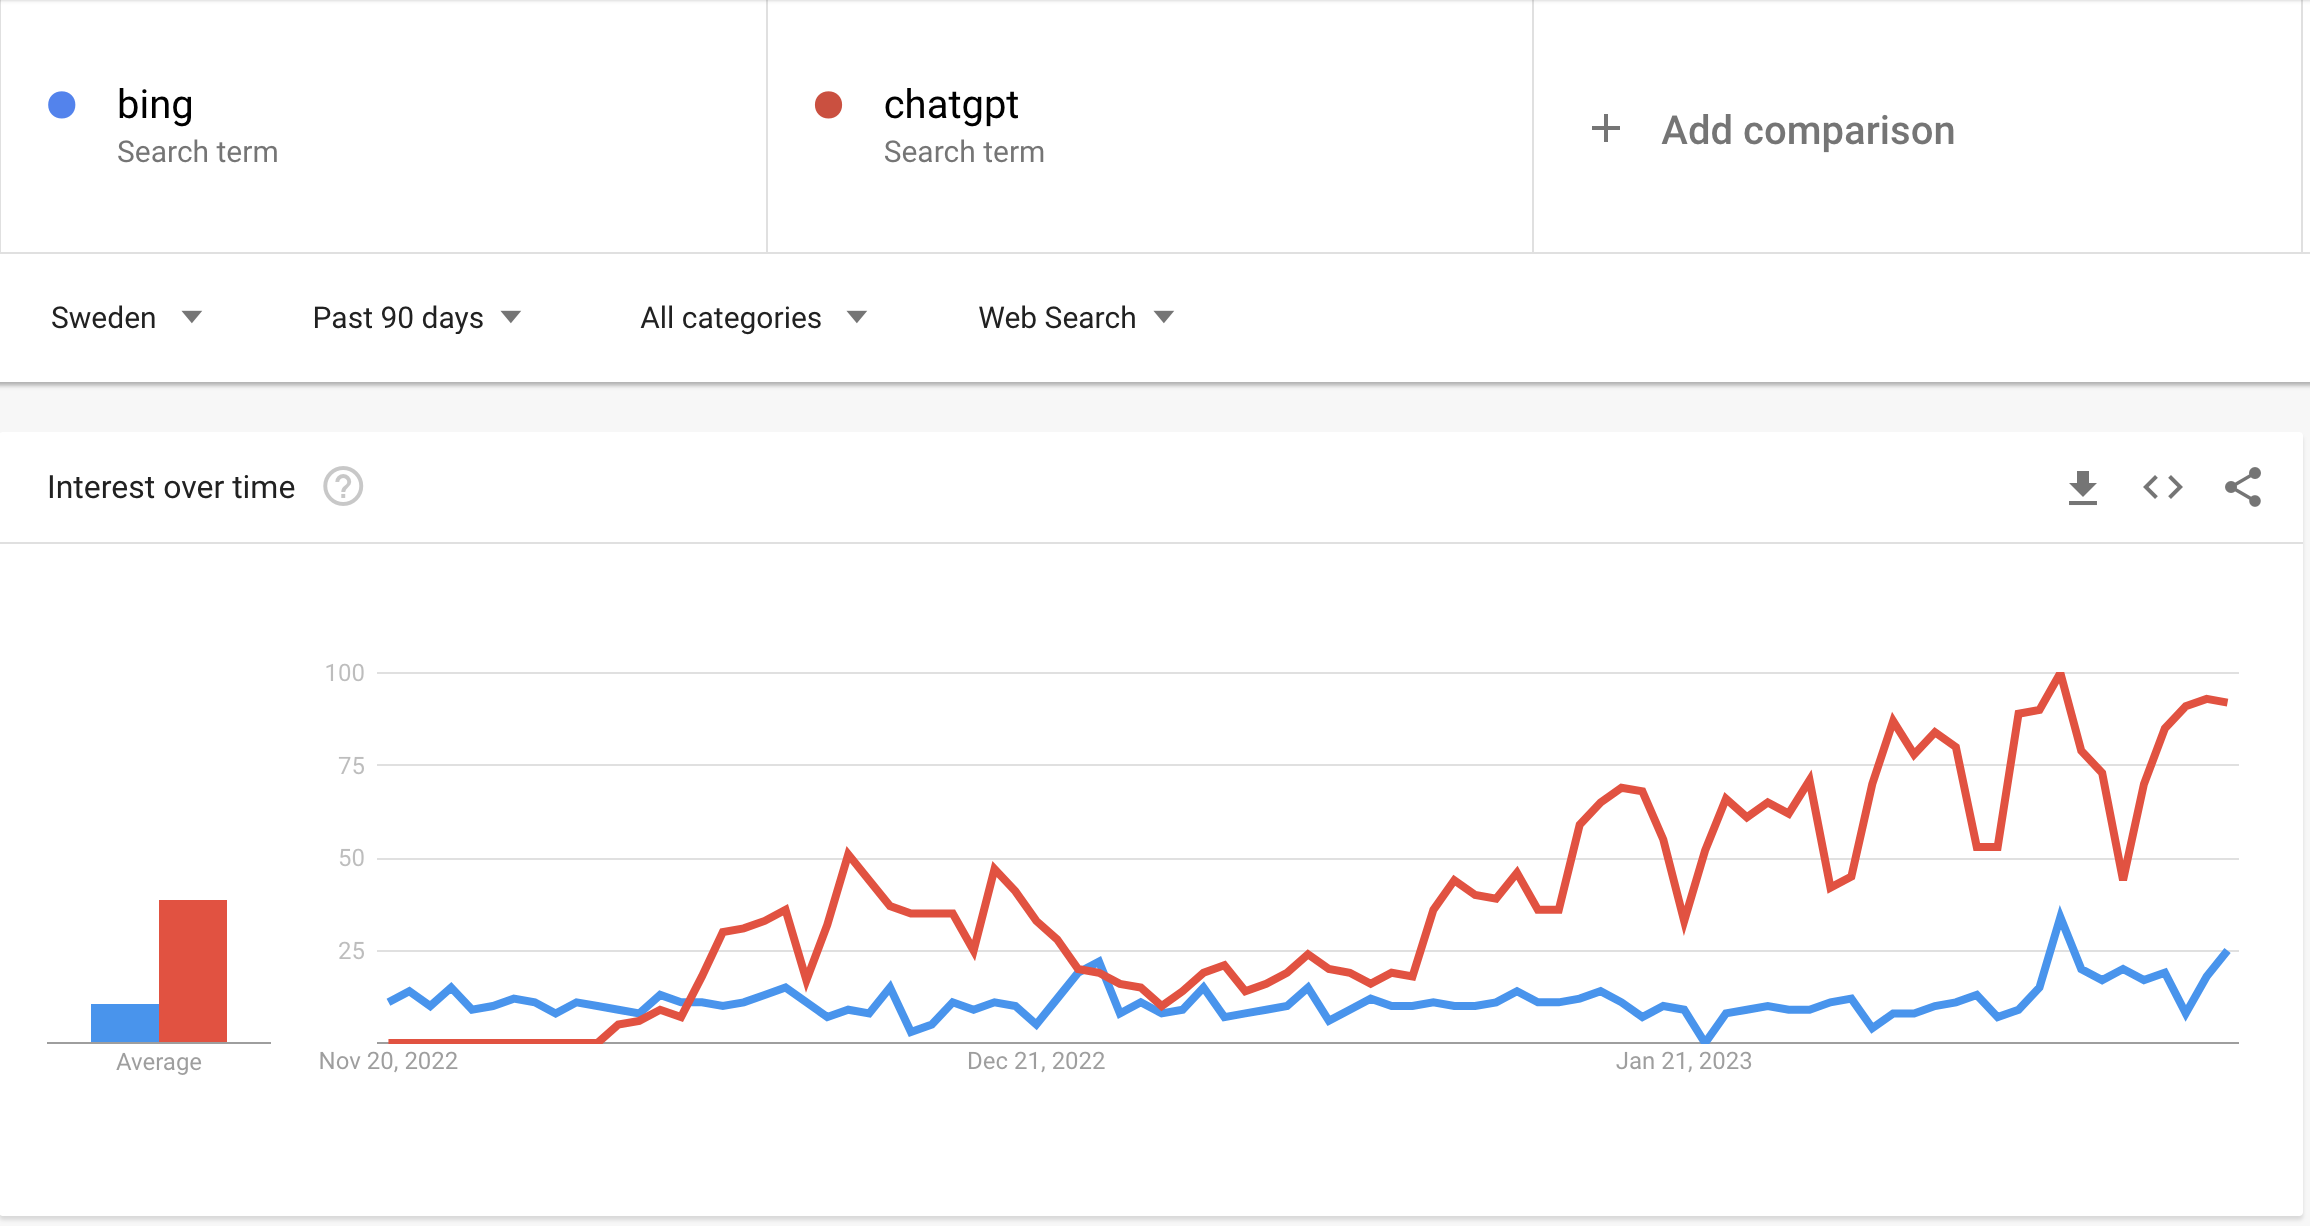Change the Web Search type dropdown

1076,318
